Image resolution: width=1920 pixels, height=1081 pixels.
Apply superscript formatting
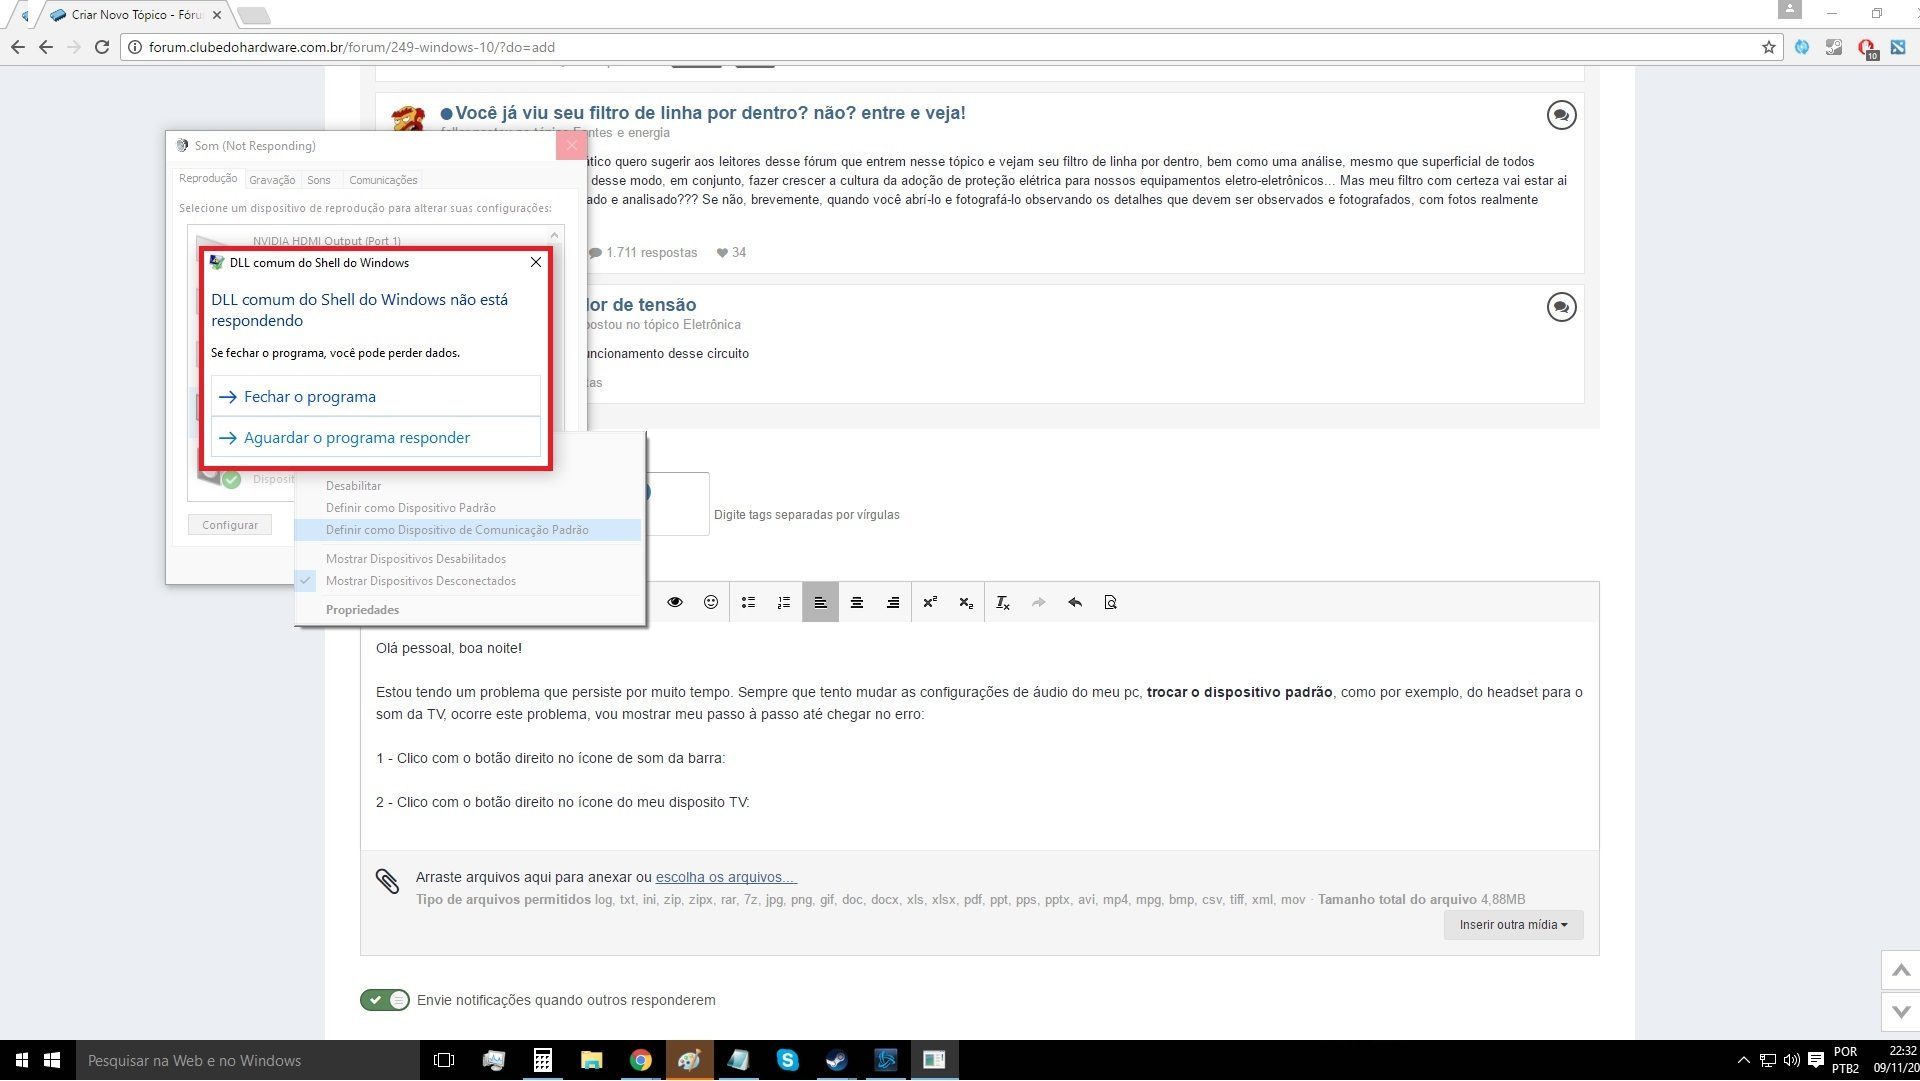pos(930,602)
